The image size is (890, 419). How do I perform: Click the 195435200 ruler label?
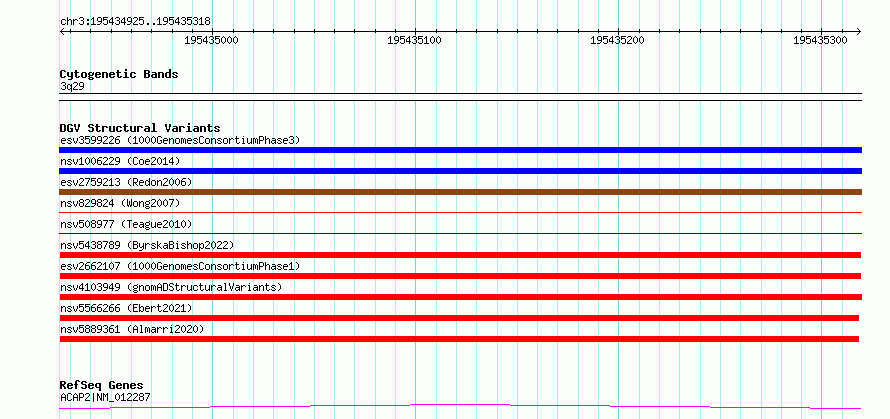[x=618, y=40]
